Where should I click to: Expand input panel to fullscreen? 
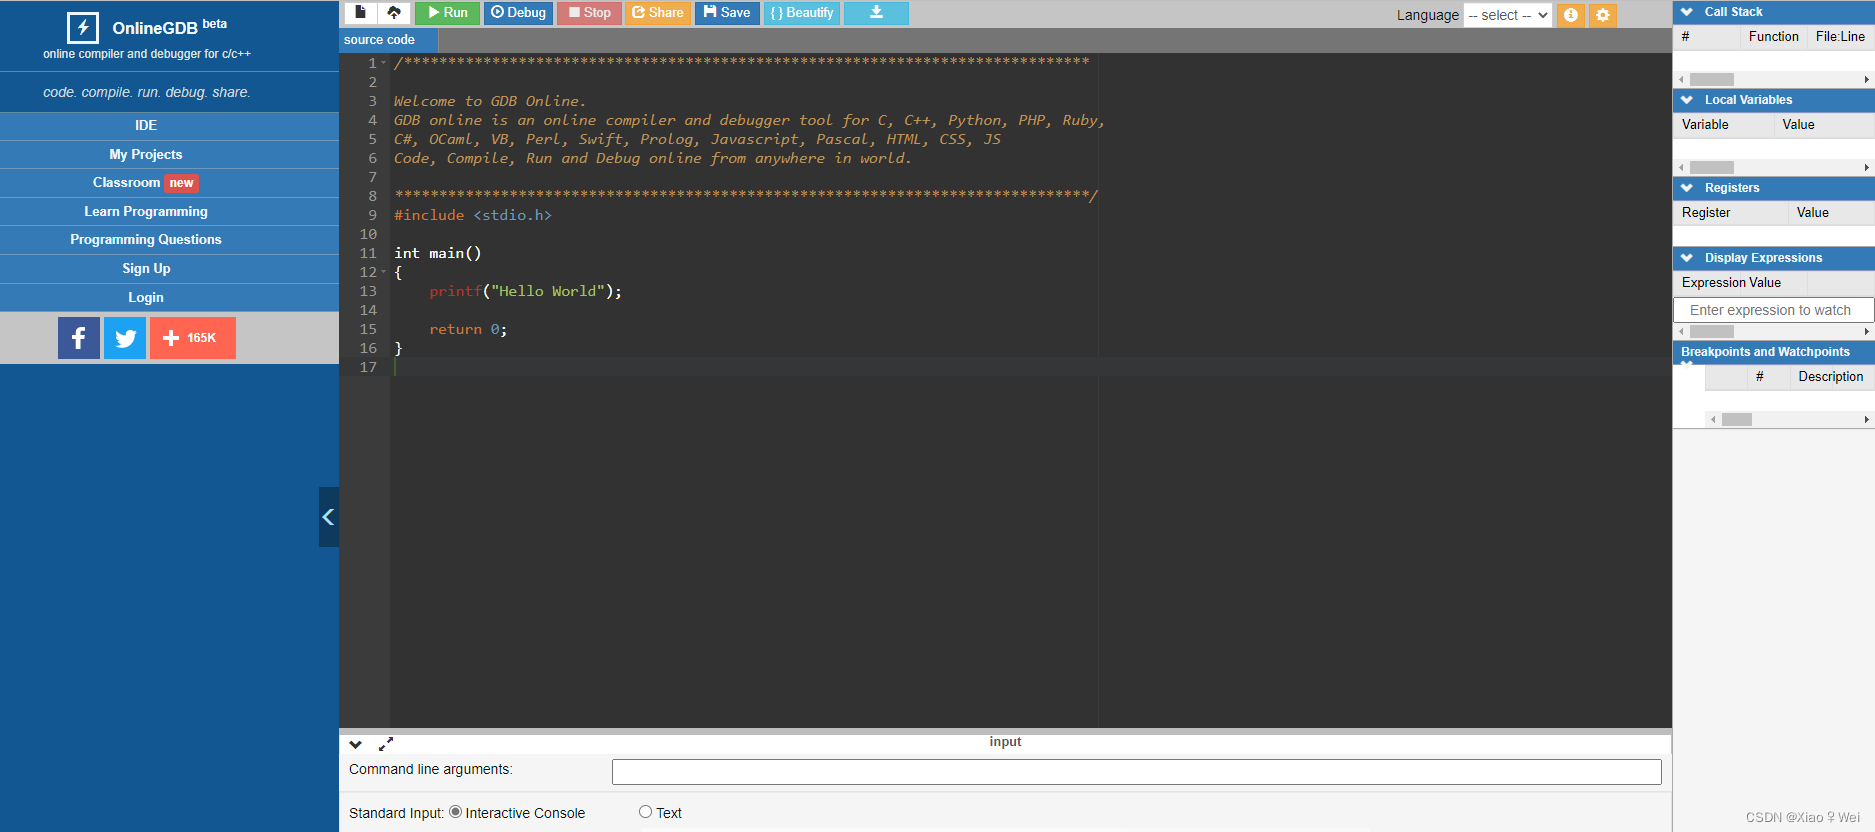pyautogui.click(x=386, y=744)
